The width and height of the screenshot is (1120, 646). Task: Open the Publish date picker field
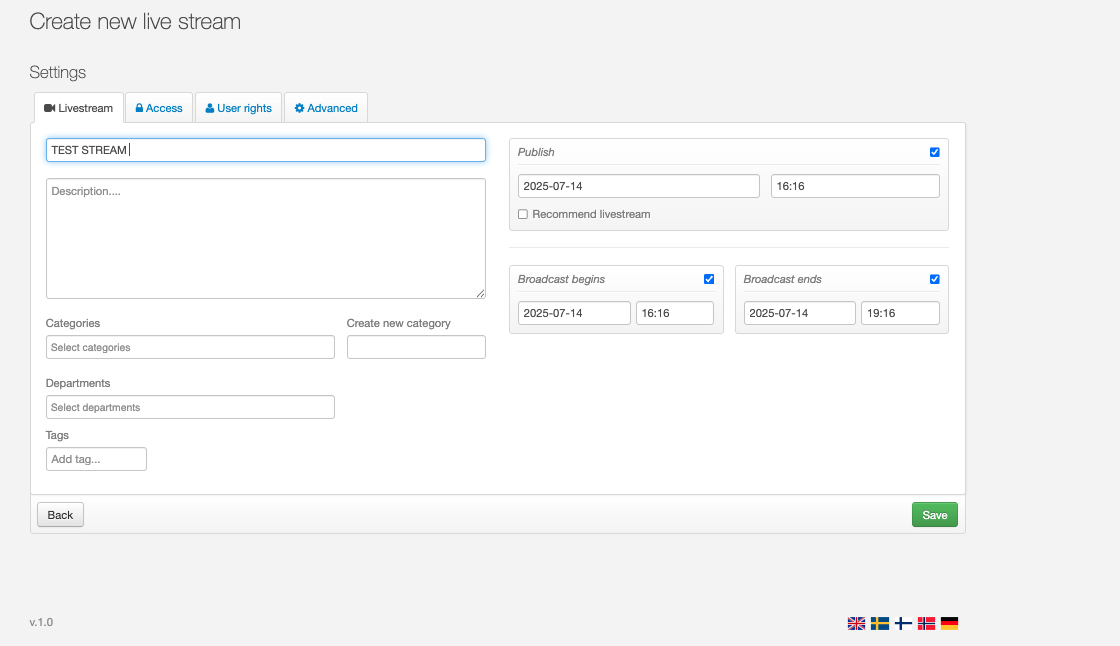639,186
